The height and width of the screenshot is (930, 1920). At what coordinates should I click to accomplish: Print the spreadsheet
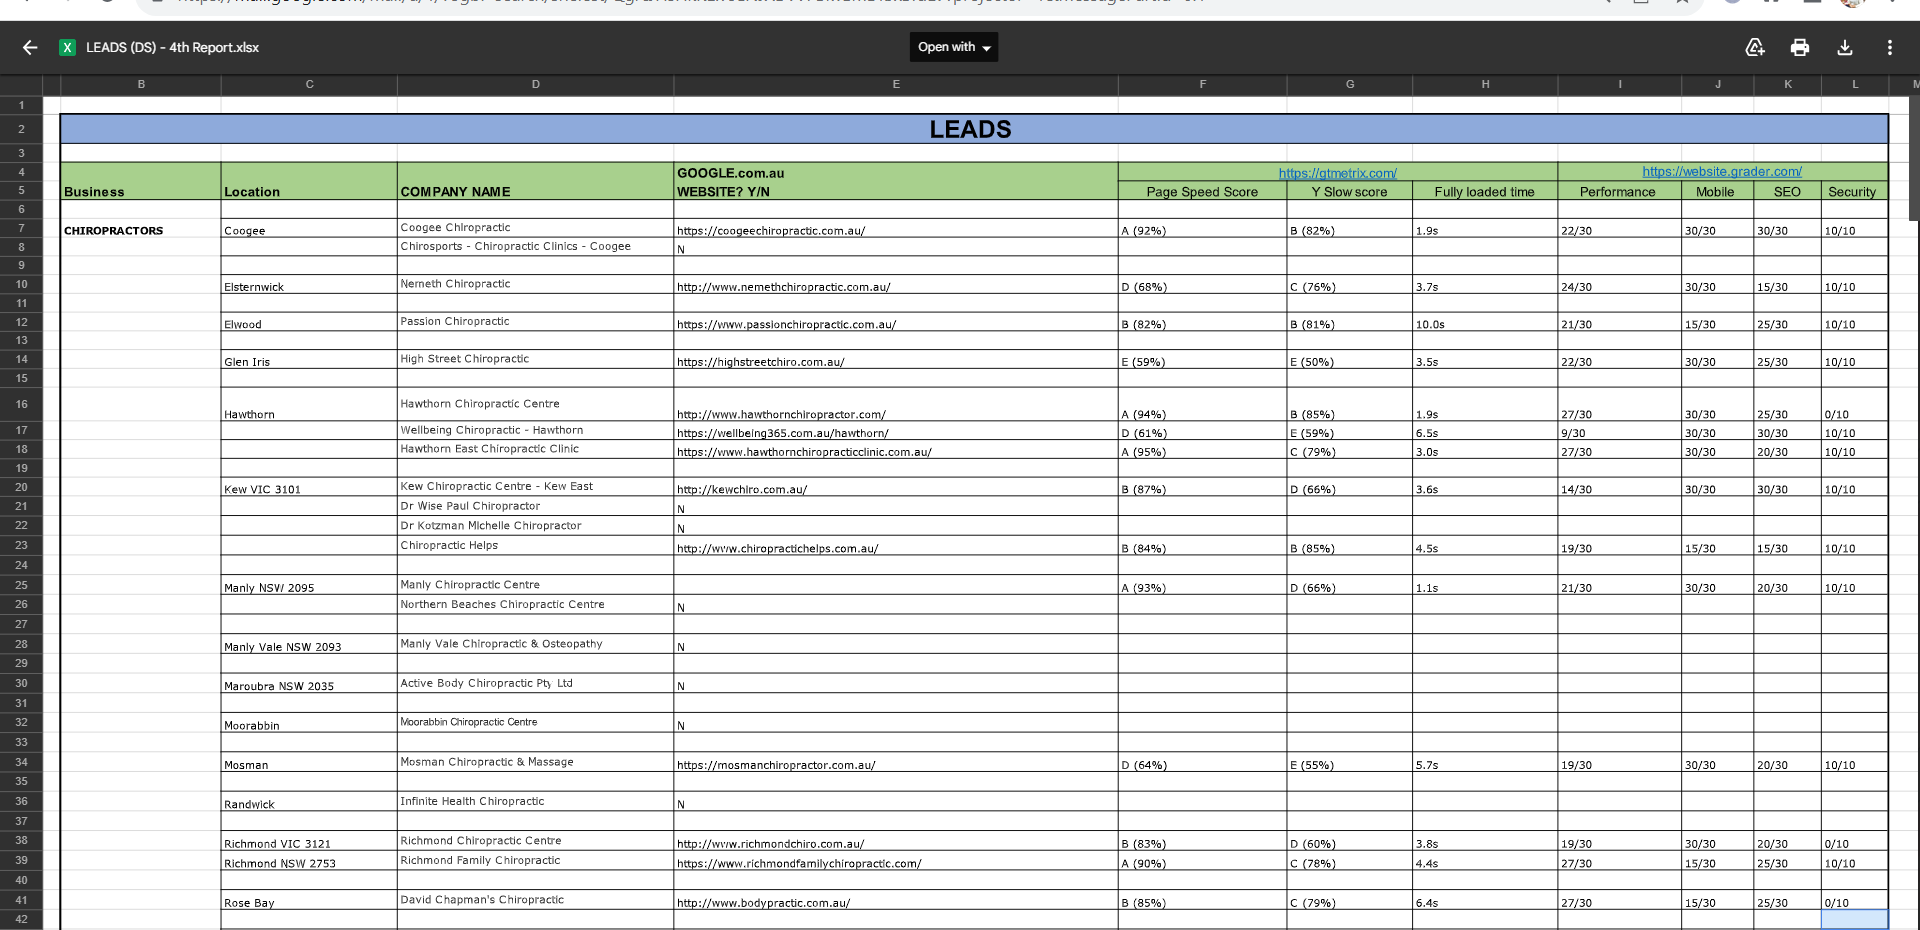click(1800, 47)
